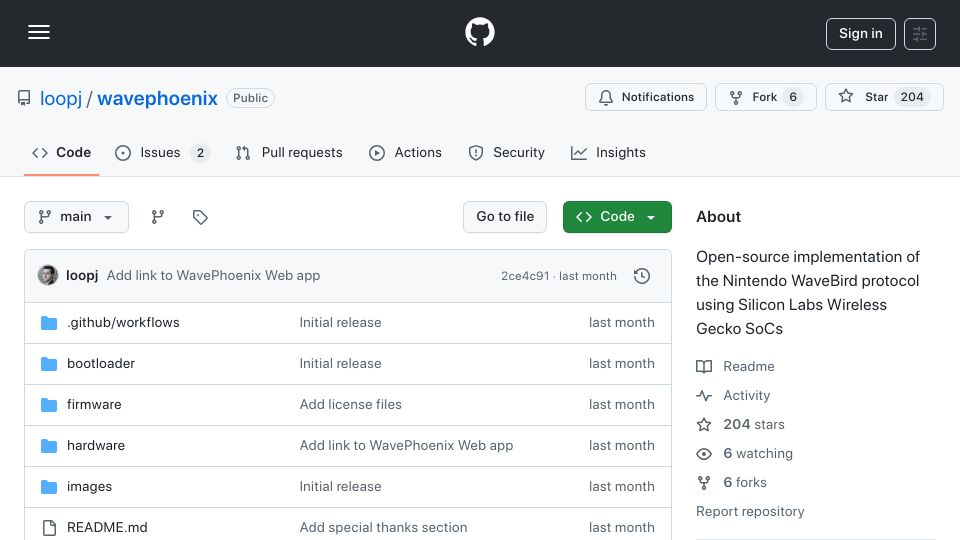Switch to the Issues tab

[162, 152]
